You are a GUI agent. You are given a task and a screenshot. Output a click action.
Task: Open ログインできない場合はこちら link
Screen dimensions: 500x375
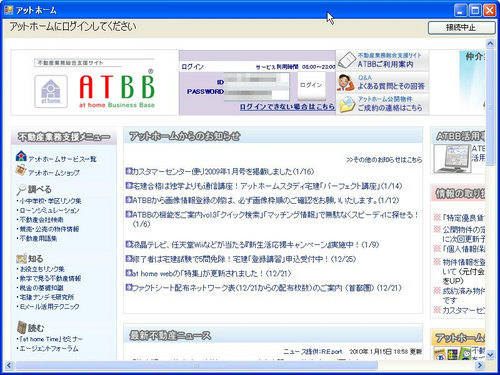[x=287, y=107]
